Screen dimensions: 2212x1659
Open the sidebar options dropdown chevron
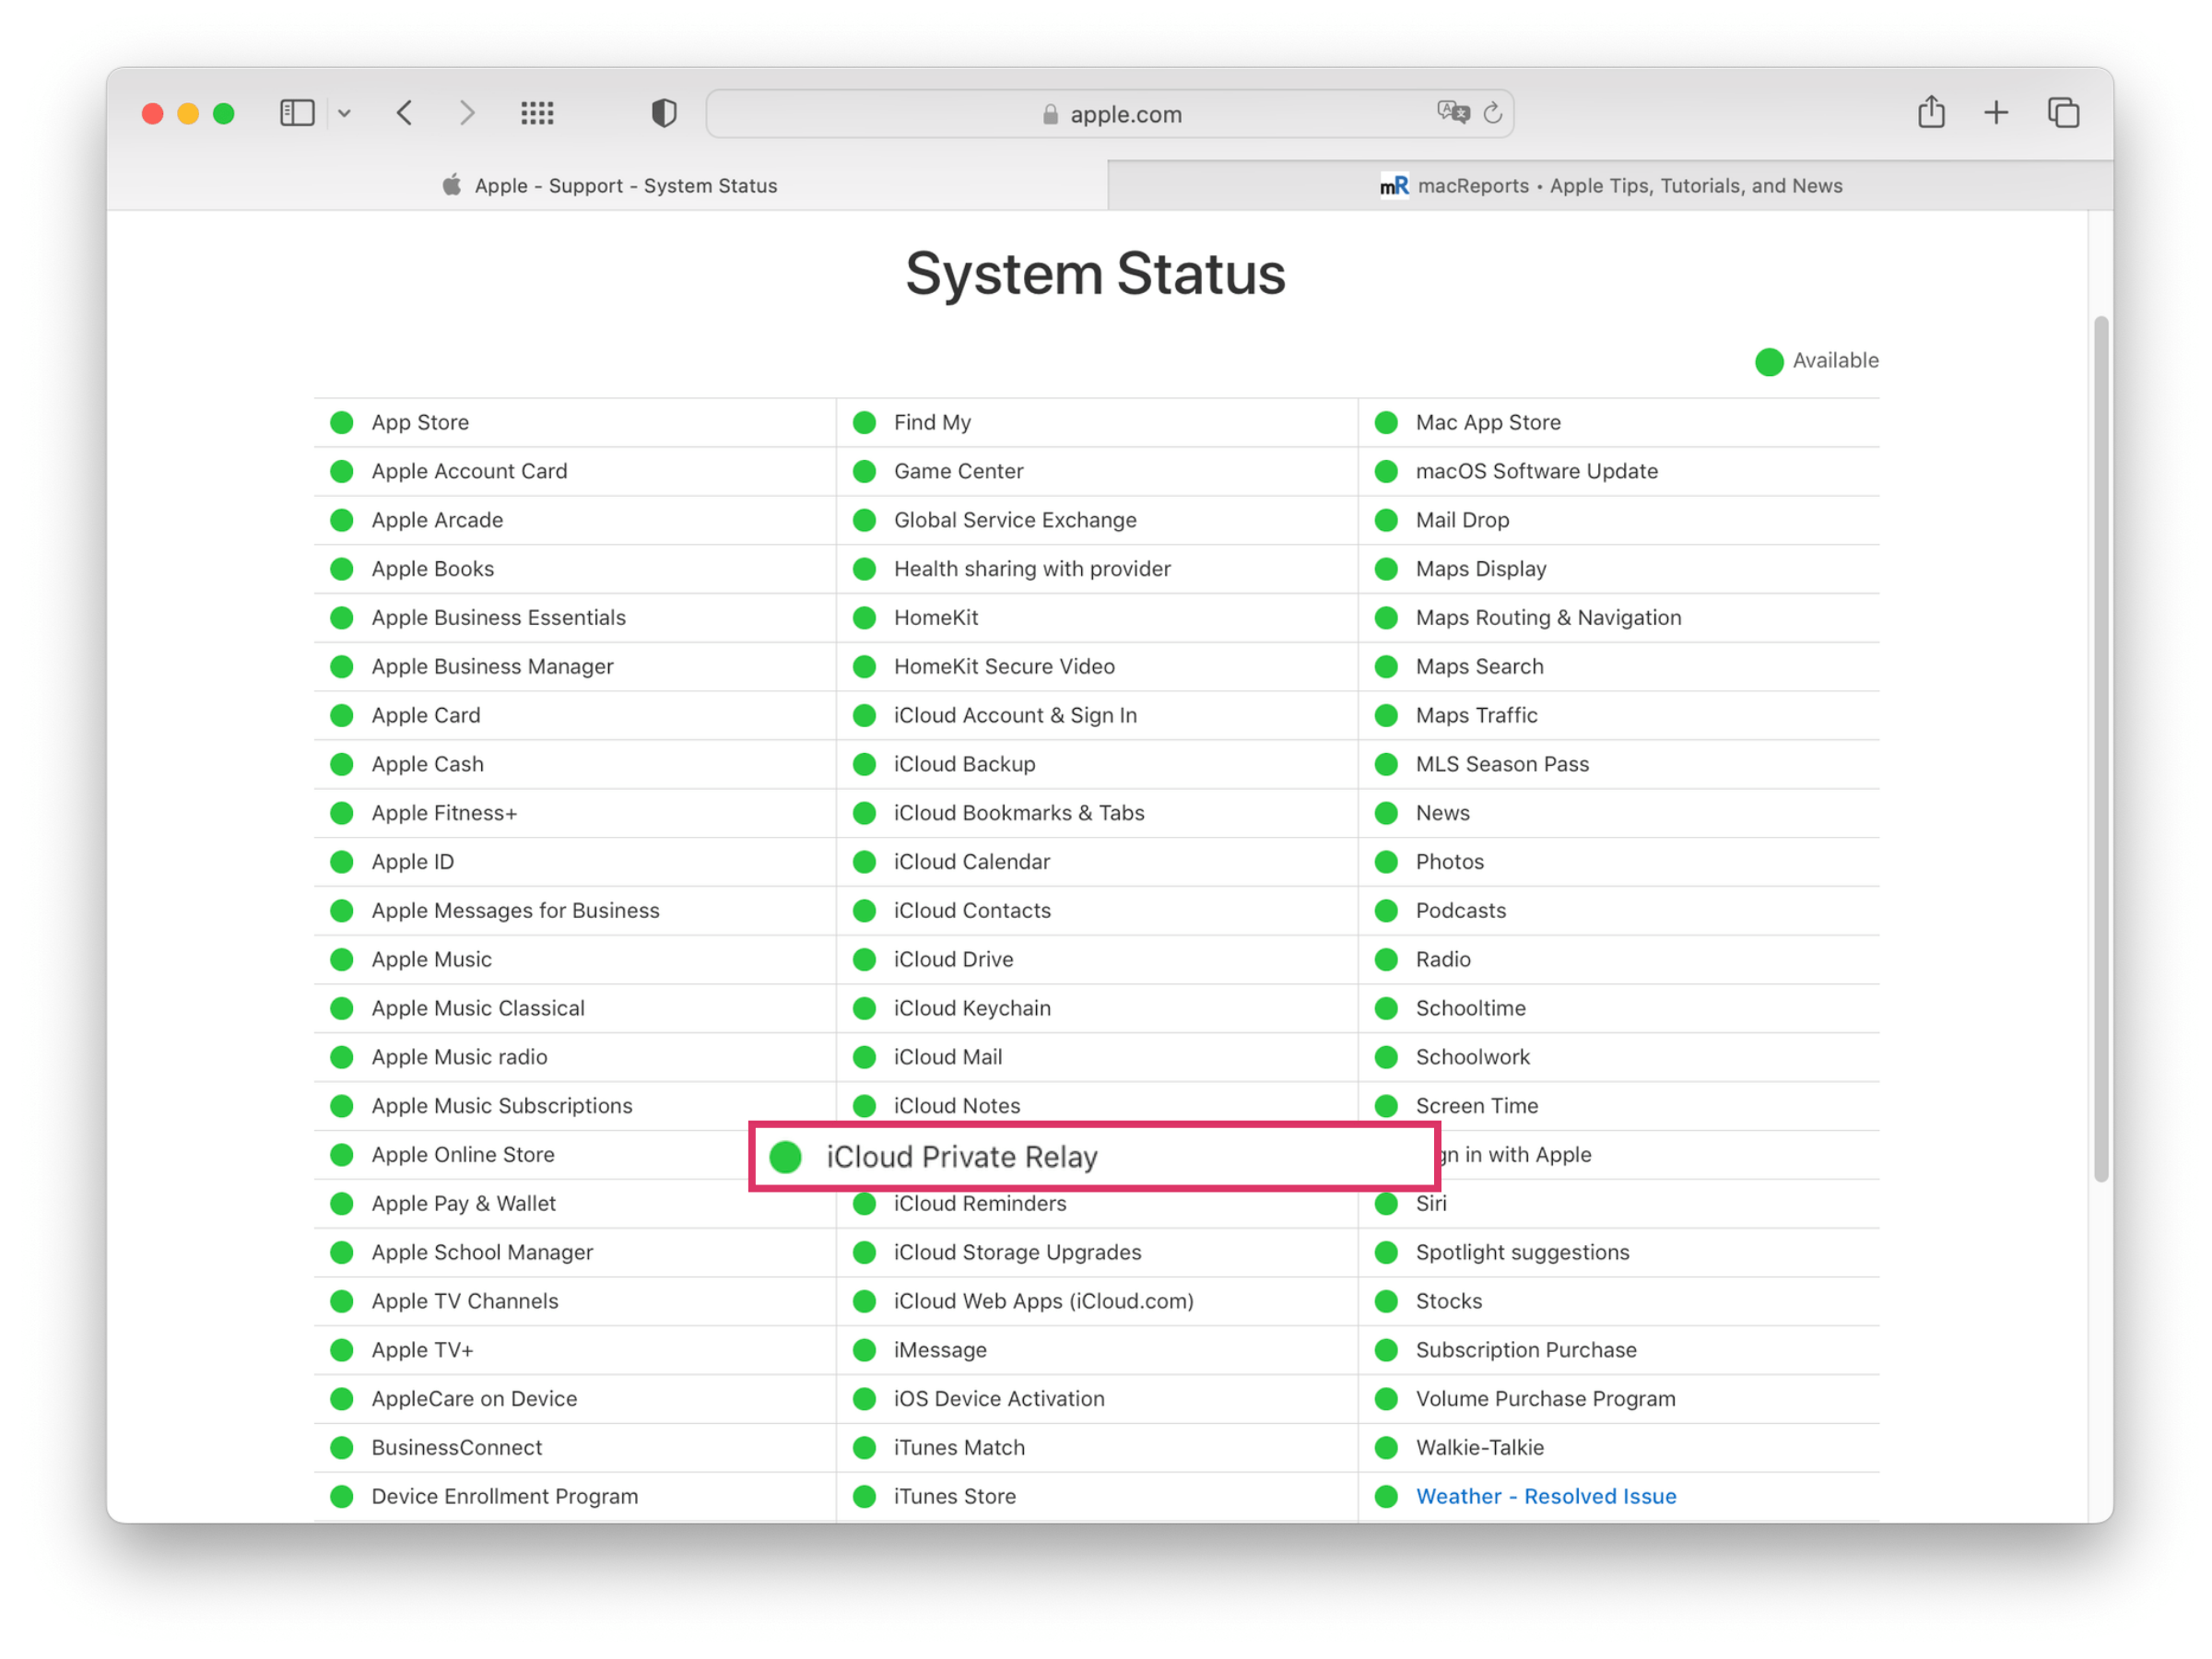tap(344, 113)
